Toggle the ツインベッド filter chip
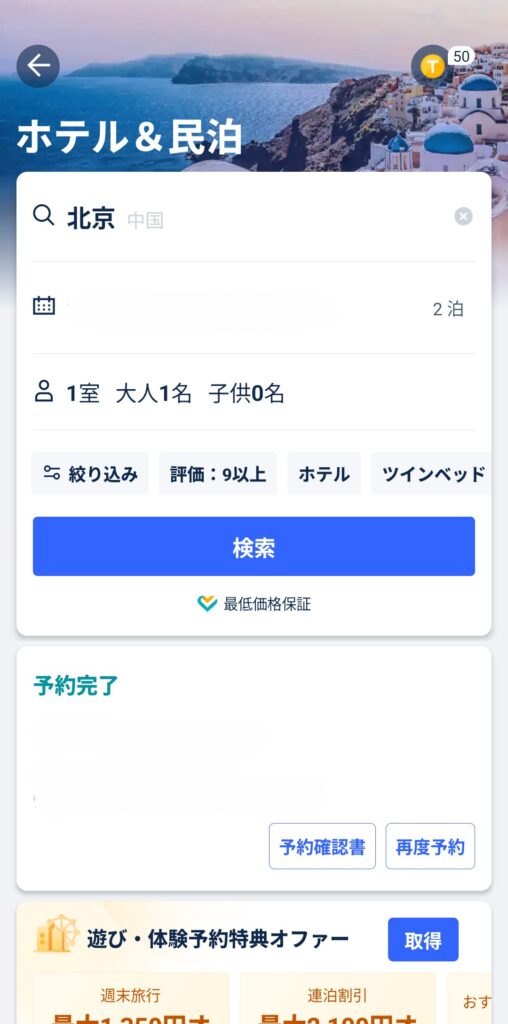Viewport: 508px width, 1024px height. coord(432,473)
